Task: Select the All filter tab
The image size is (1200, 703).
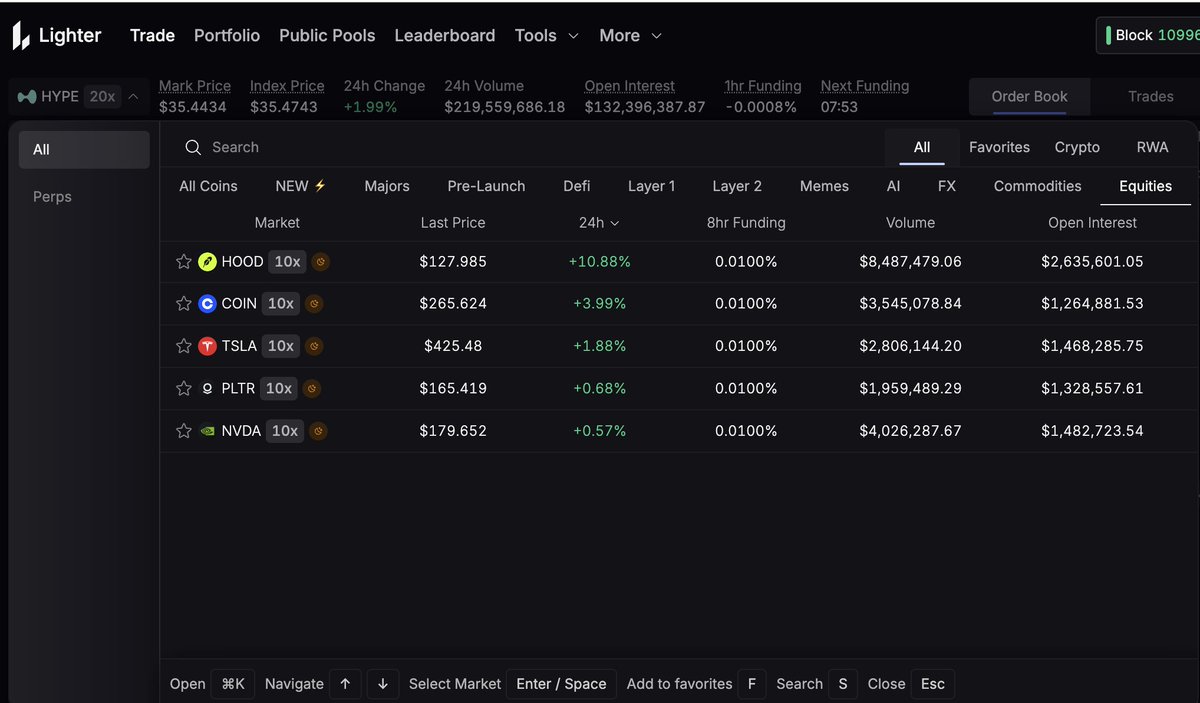Action: pyautogui.click(x=922, y=147)
